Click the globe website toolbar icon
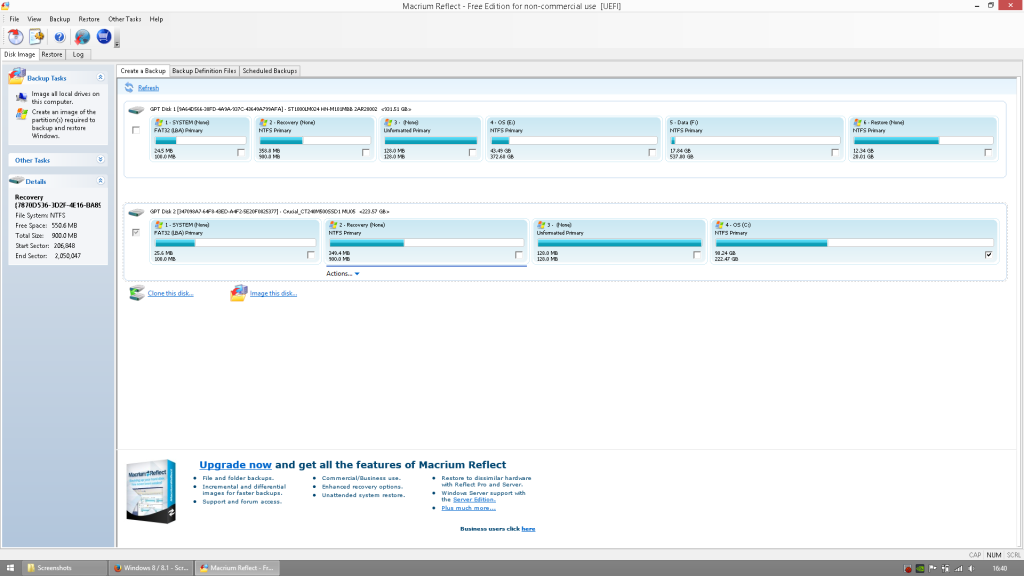 coord(82,36)
